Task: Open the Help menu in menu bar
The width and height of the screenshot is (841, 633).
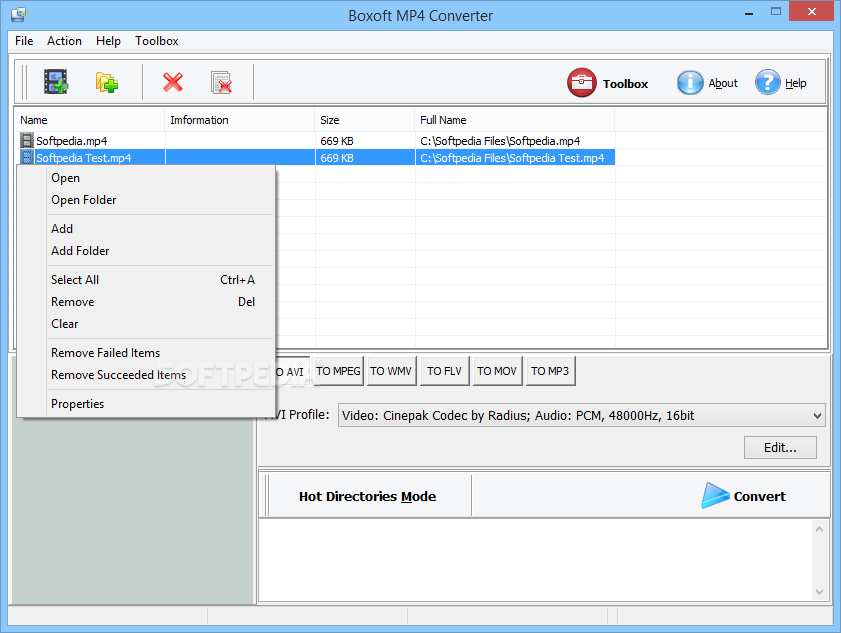Action: (x=108, y=41)
